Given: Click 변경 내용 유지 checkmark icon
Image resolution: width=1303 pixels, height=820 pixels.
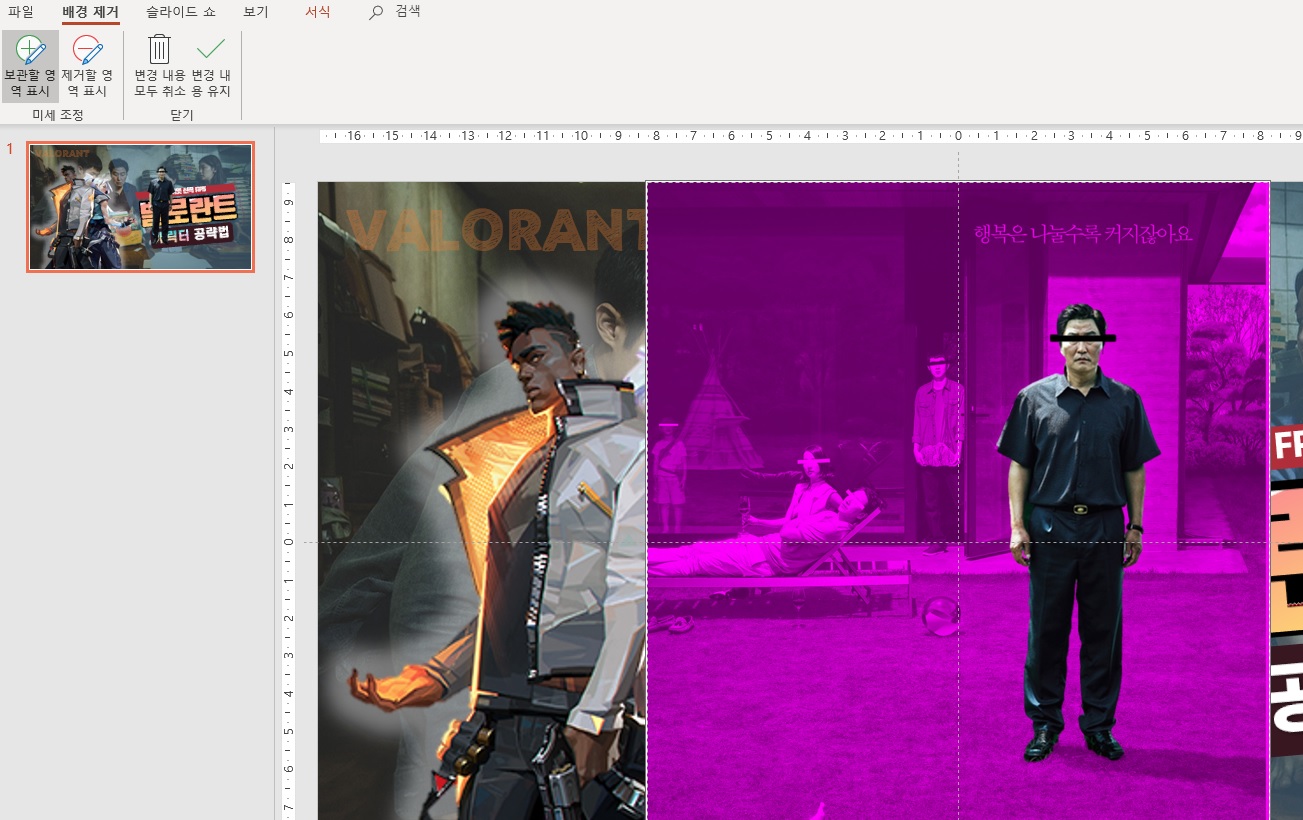Looking at the screenshot, I should click(x=211, y=49).
